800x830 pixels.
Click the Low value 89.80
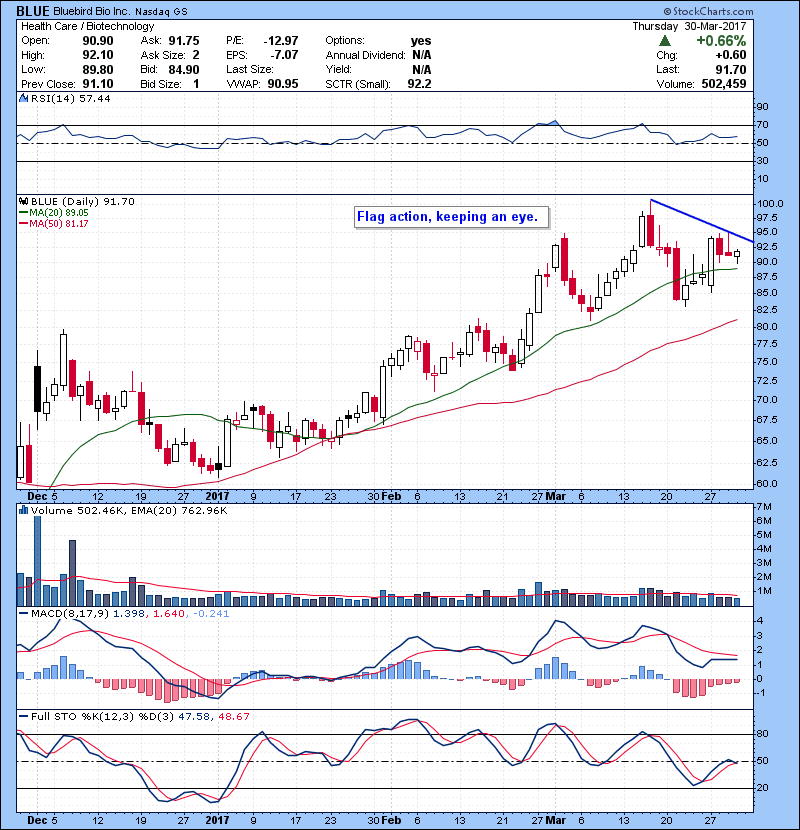(x=98, y=69)
